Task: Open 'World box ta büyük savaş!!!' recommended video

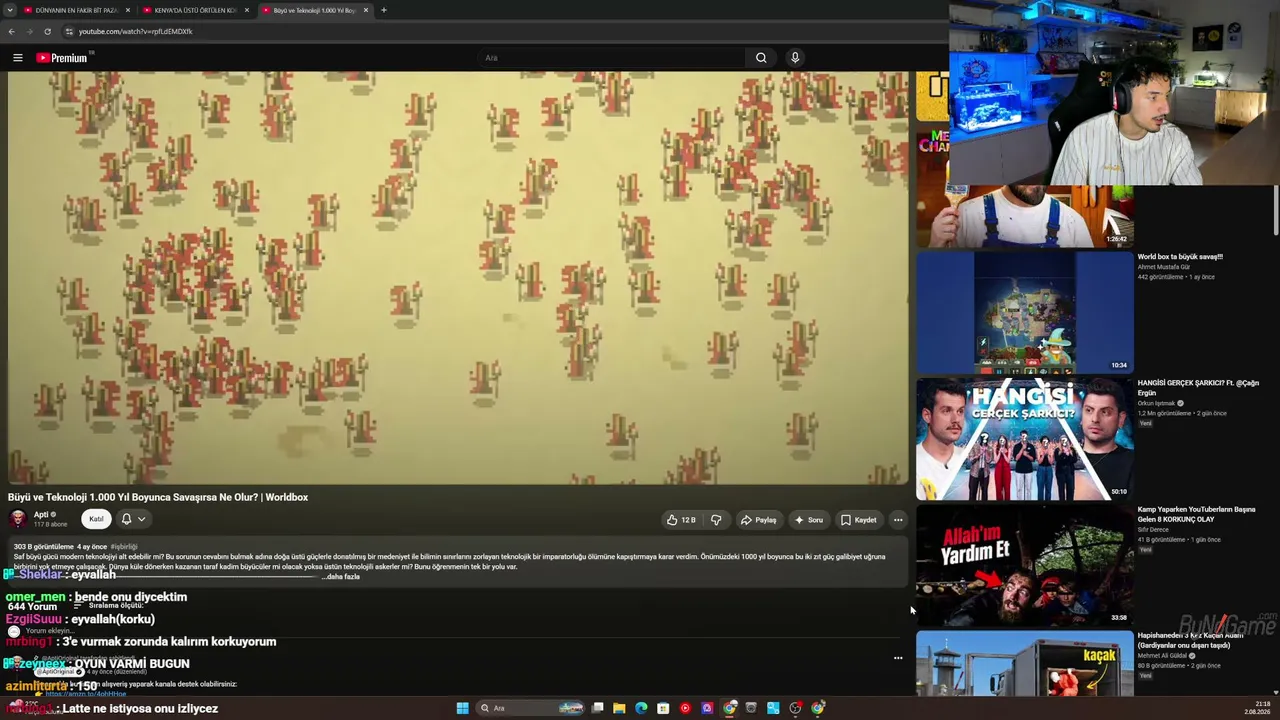Action: (1180, 257)
